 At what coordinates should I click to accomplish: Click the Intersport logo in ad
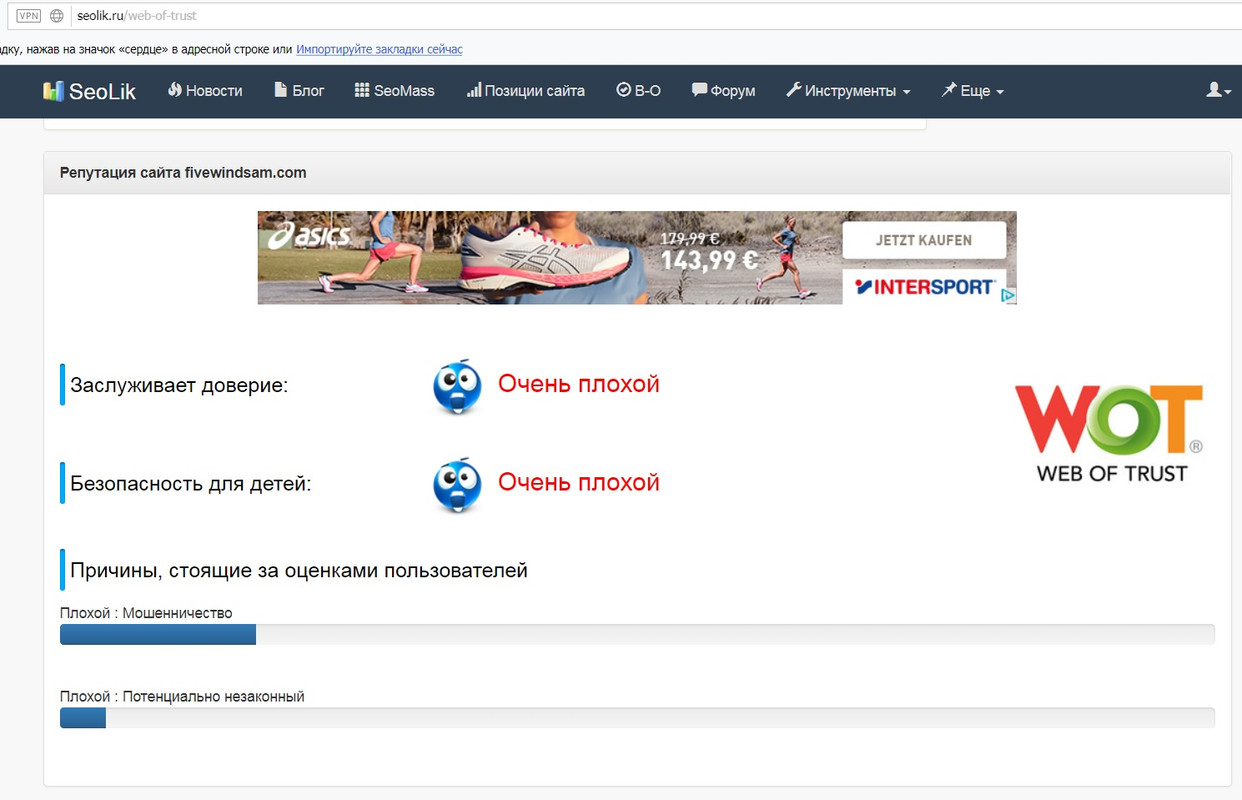click(x=924, y=287)
